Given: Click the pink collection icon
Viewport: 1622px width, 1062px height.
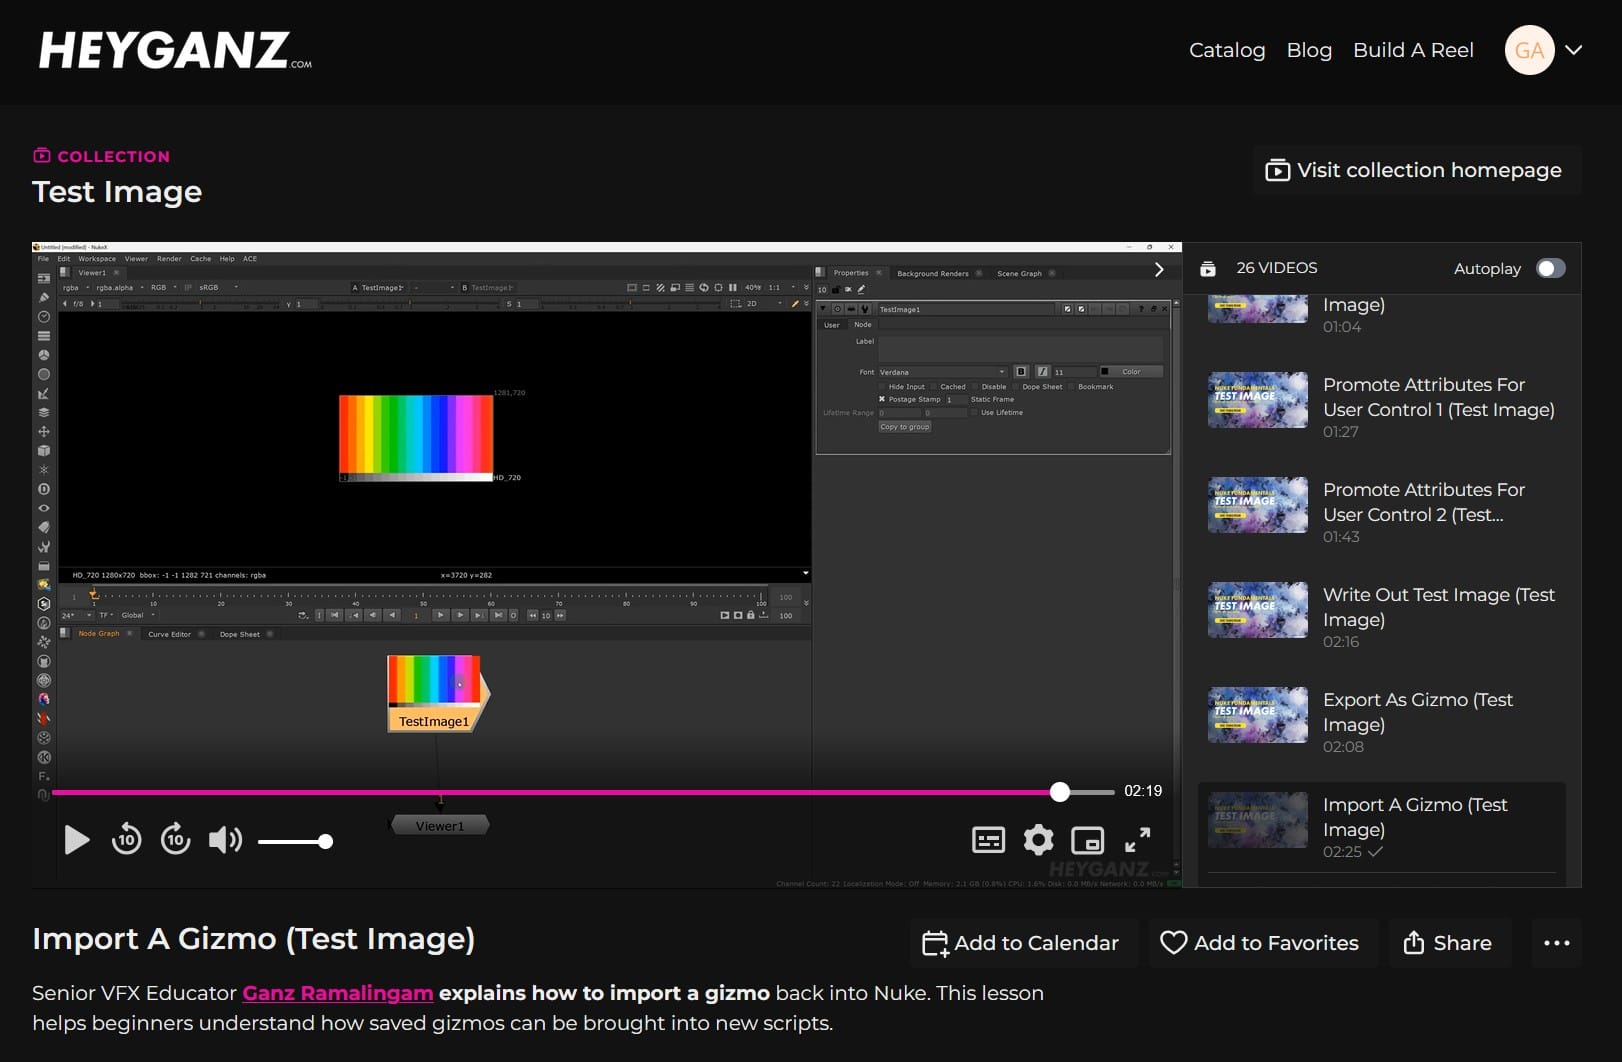Looking at the screenshot, I should click(41, 155).
